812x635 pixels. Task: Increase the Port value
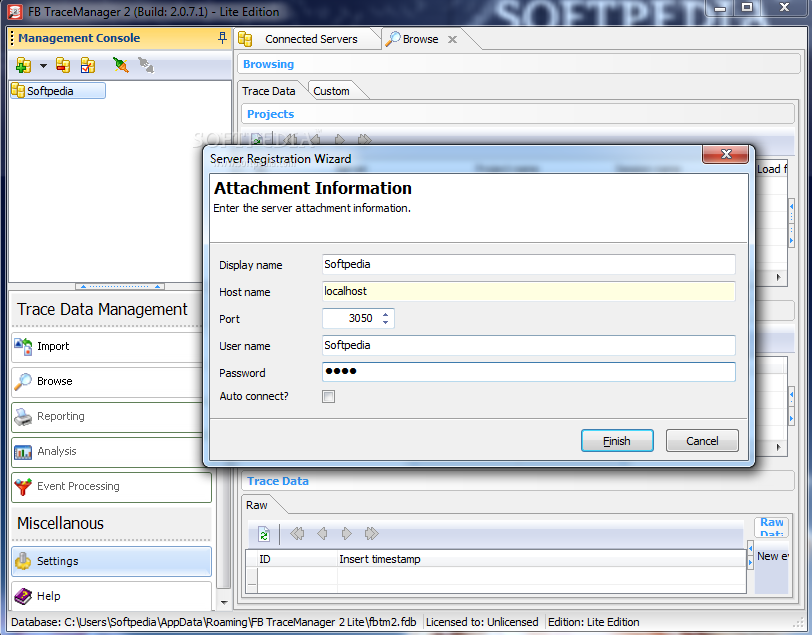[x=385, y=314]
